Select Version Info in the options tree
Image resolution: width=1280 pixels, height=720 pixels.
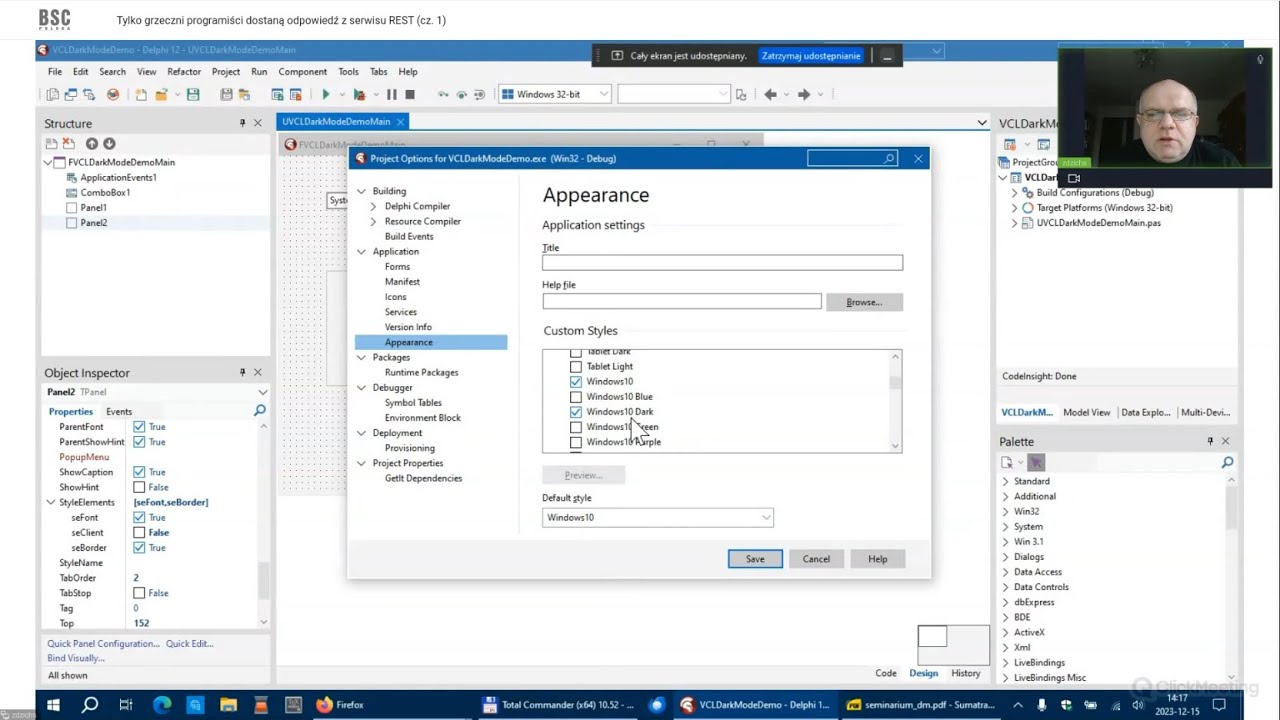point(408,327)
